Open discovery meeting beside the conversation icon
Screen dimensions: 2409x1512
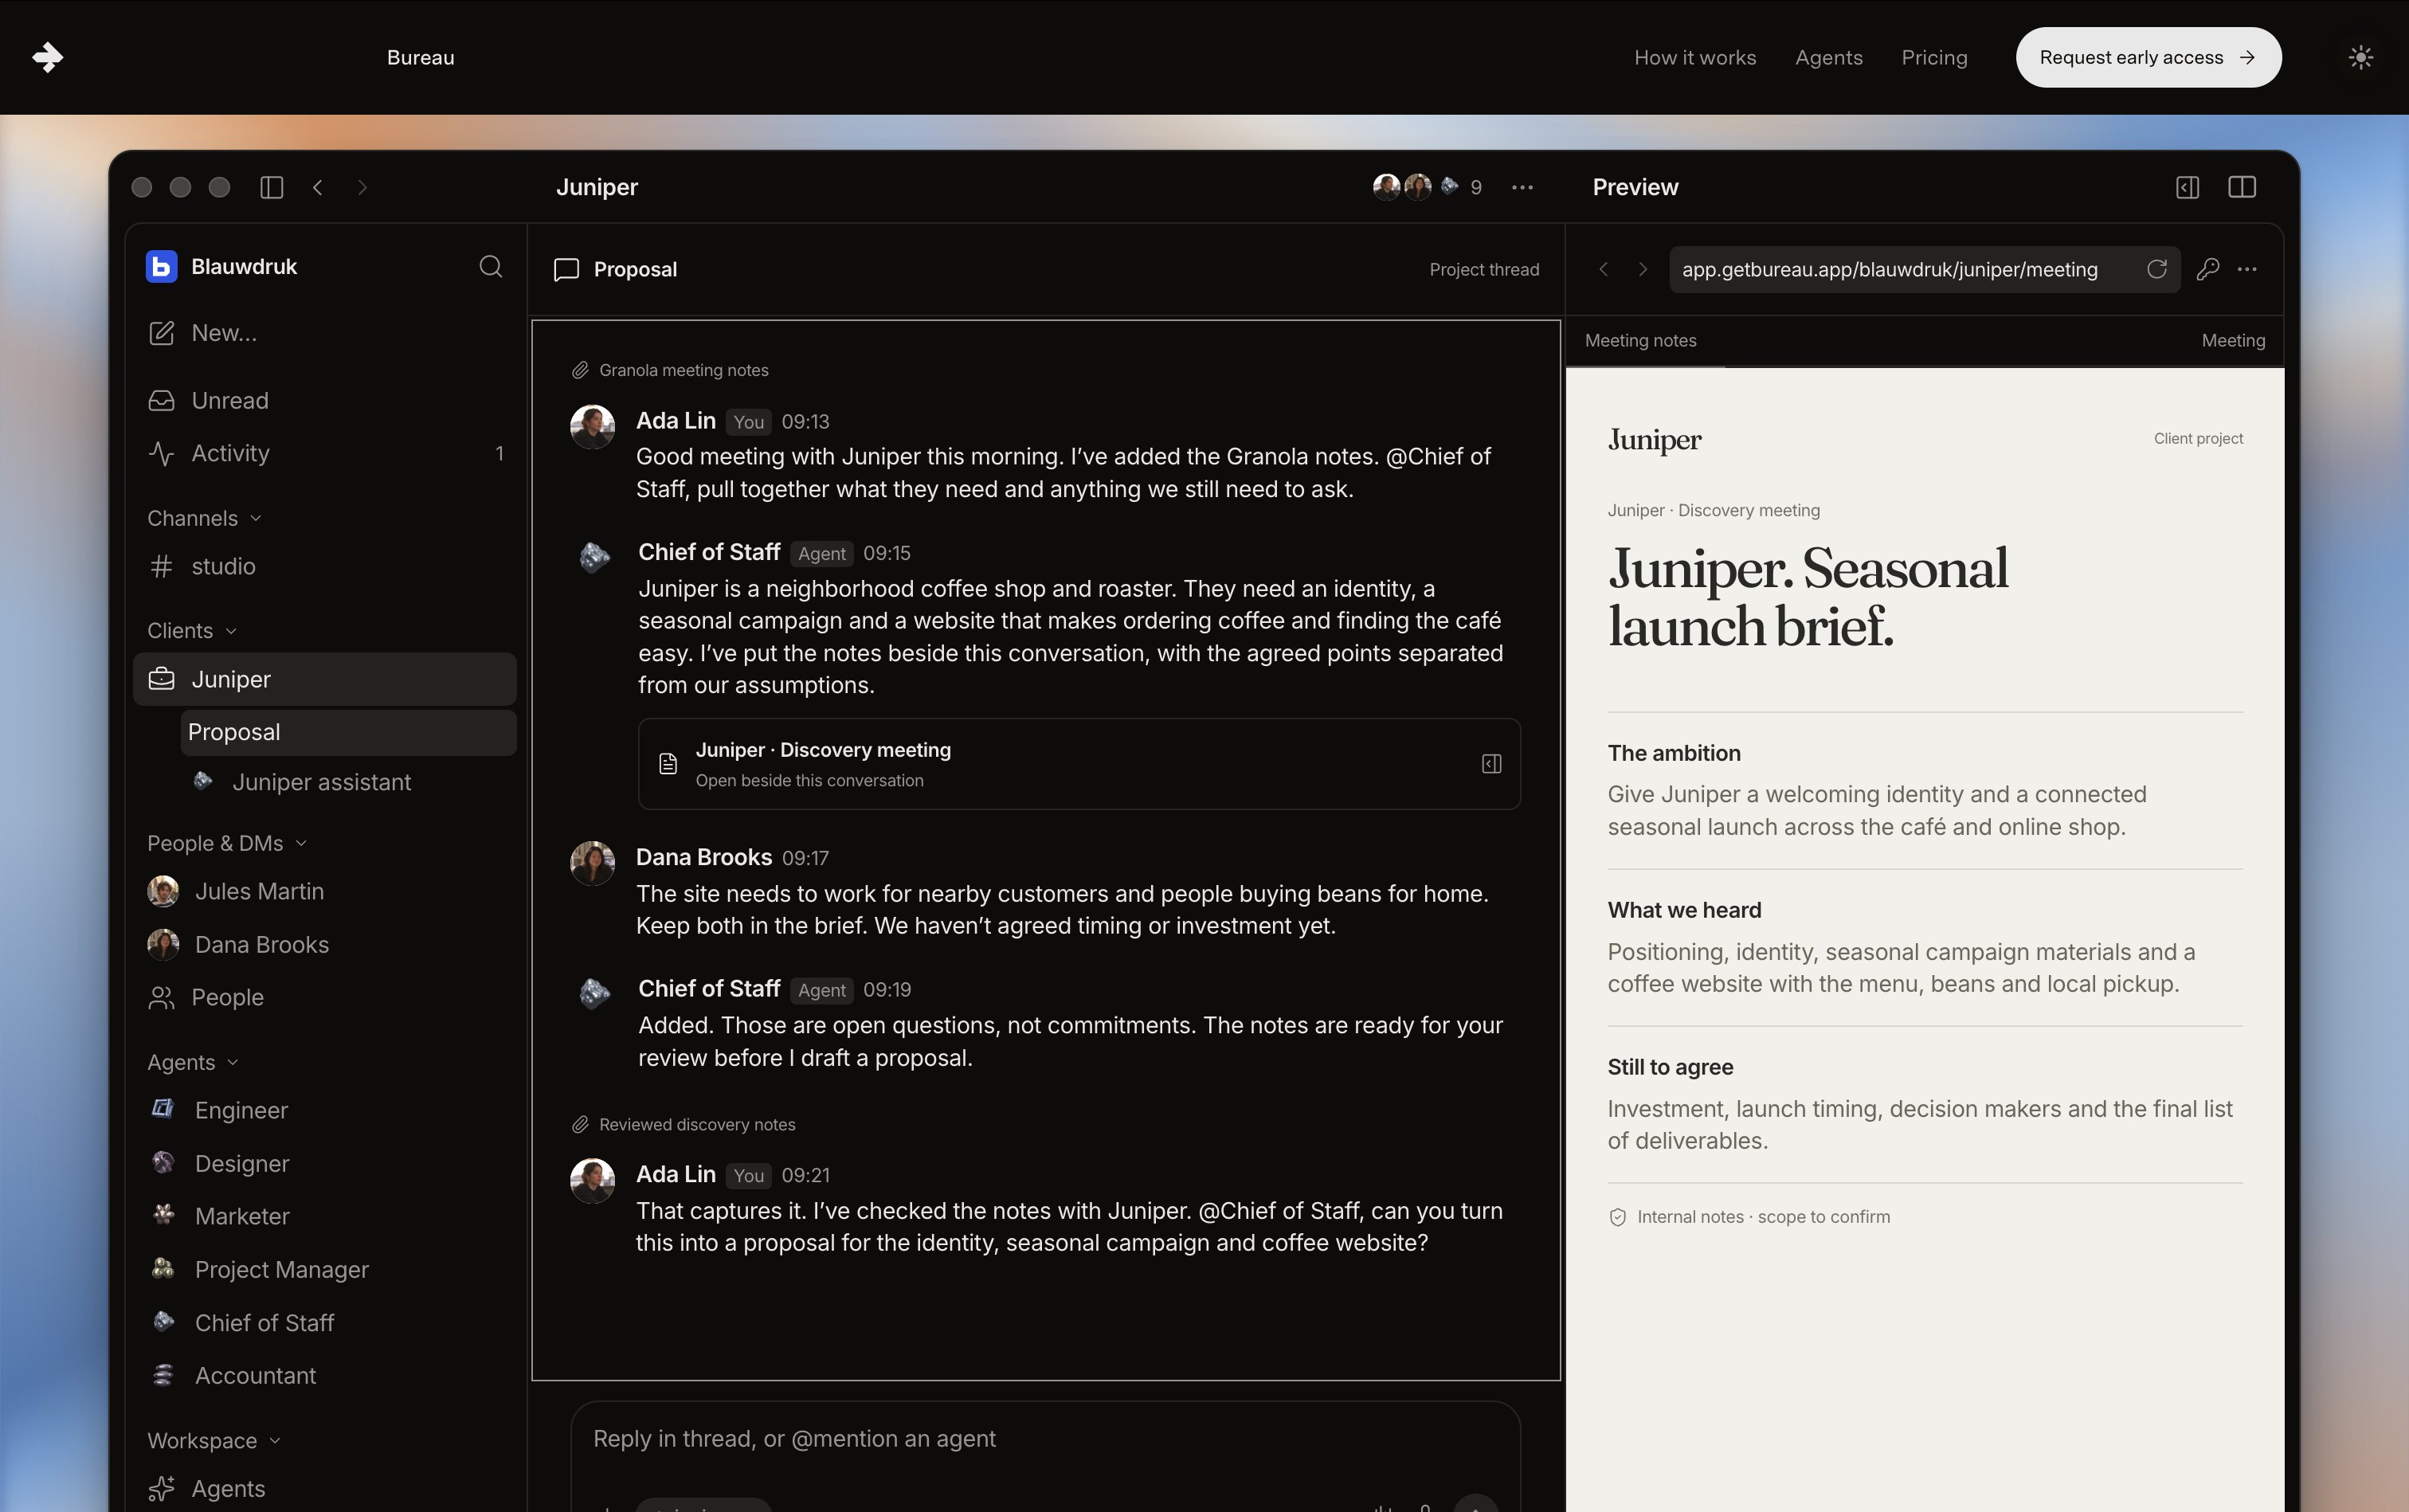pos(1491,764)
